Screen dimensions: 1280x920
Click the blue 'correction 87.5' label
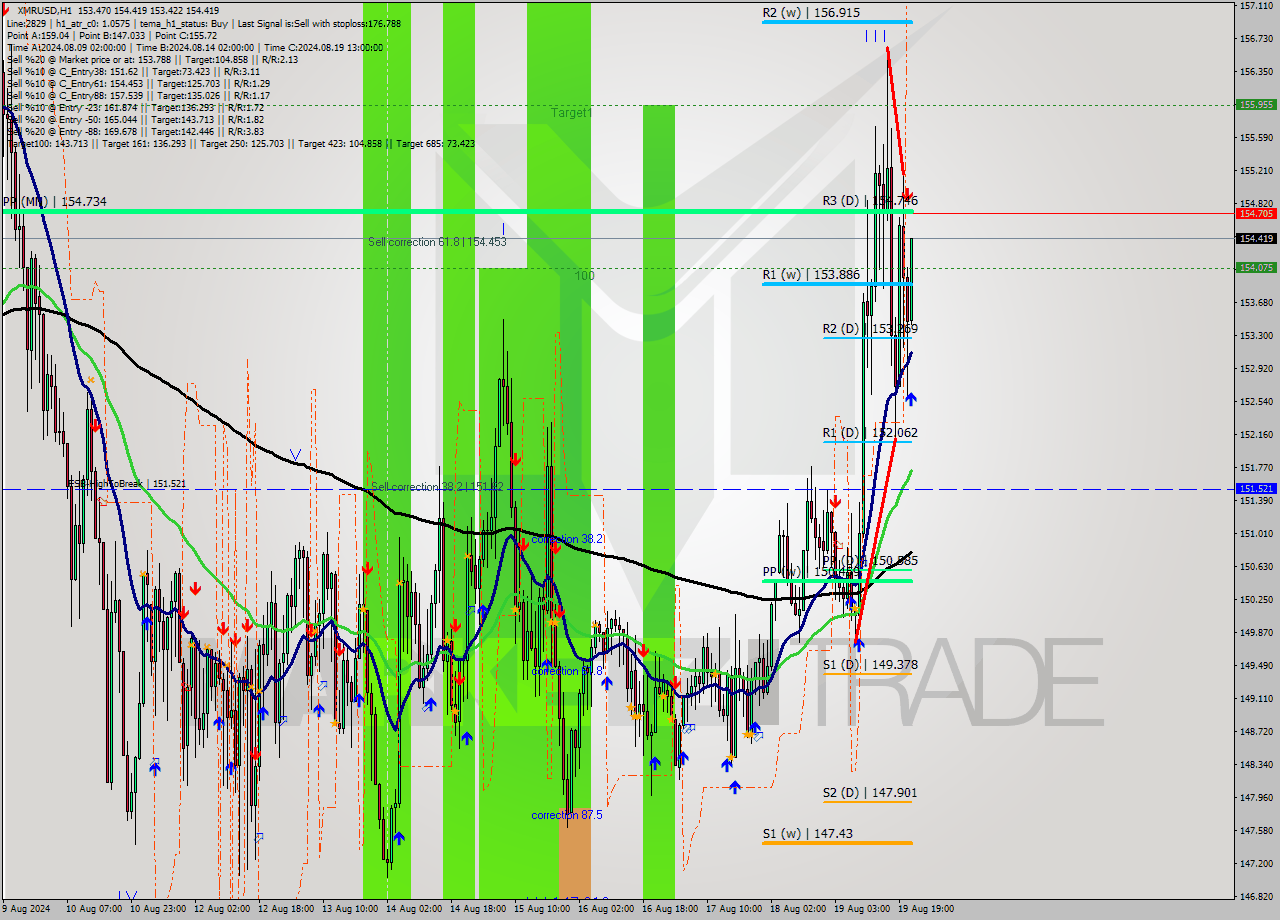(567, 815)
